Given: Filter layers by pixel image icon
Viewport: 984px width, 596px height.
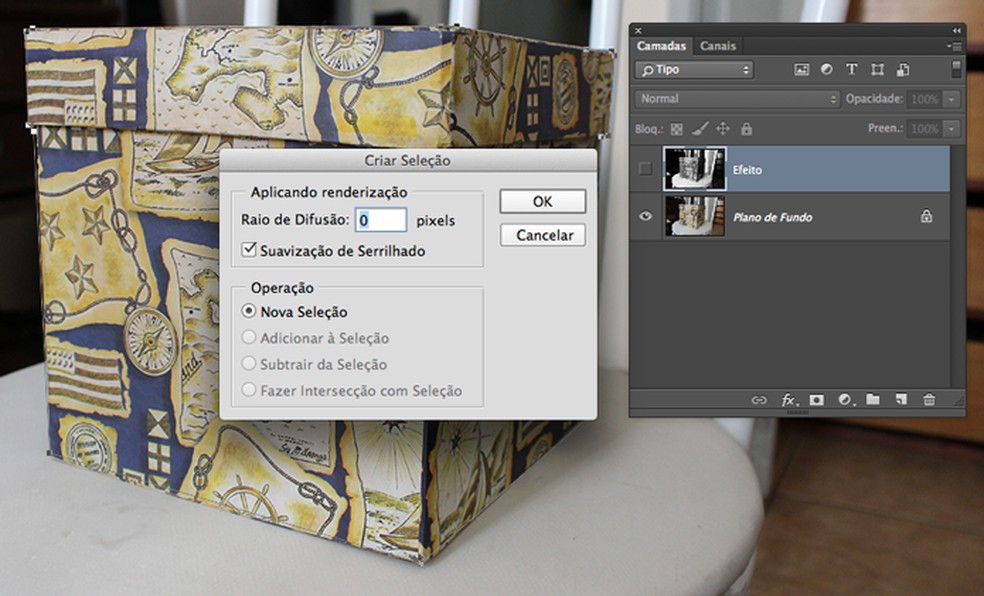Looking at the screenshot, I should point(801,70).
